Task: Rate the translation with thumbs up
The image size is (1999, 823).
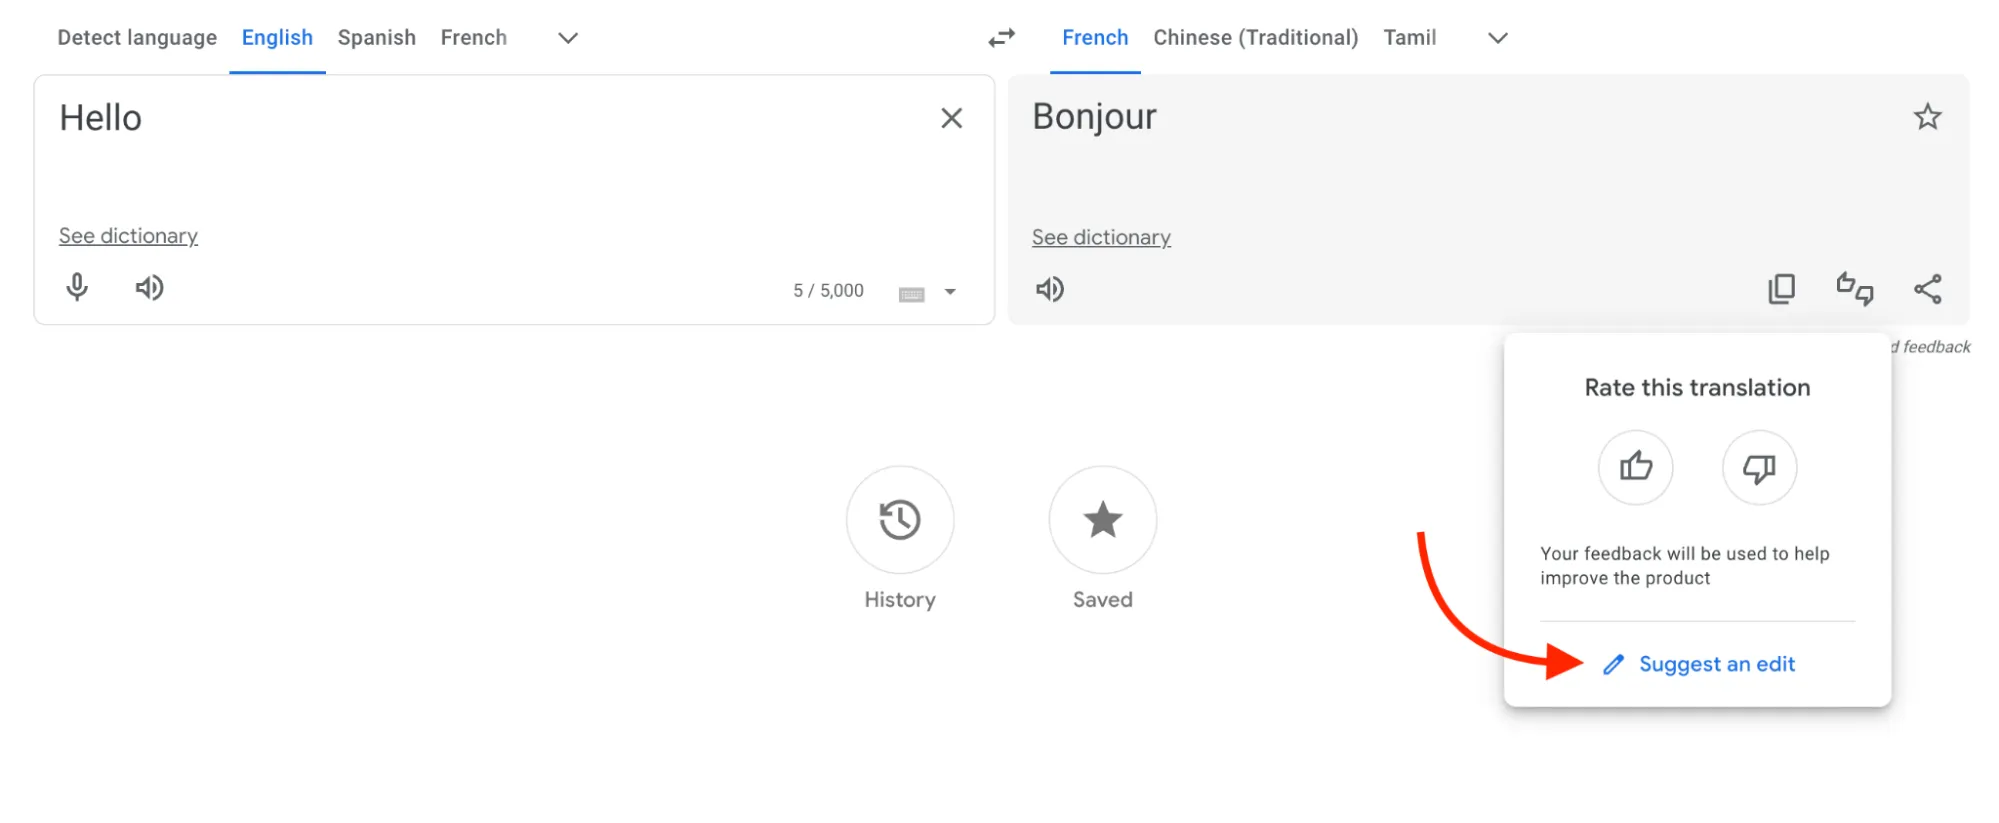Action: click(x=1635, y=467)
